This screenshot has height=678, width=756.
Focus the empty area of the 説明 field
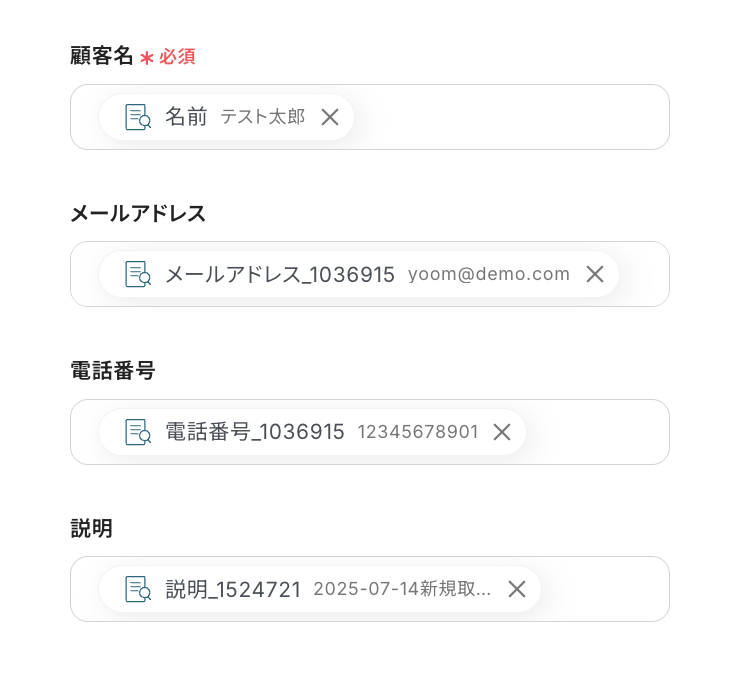tap(603, 589)
